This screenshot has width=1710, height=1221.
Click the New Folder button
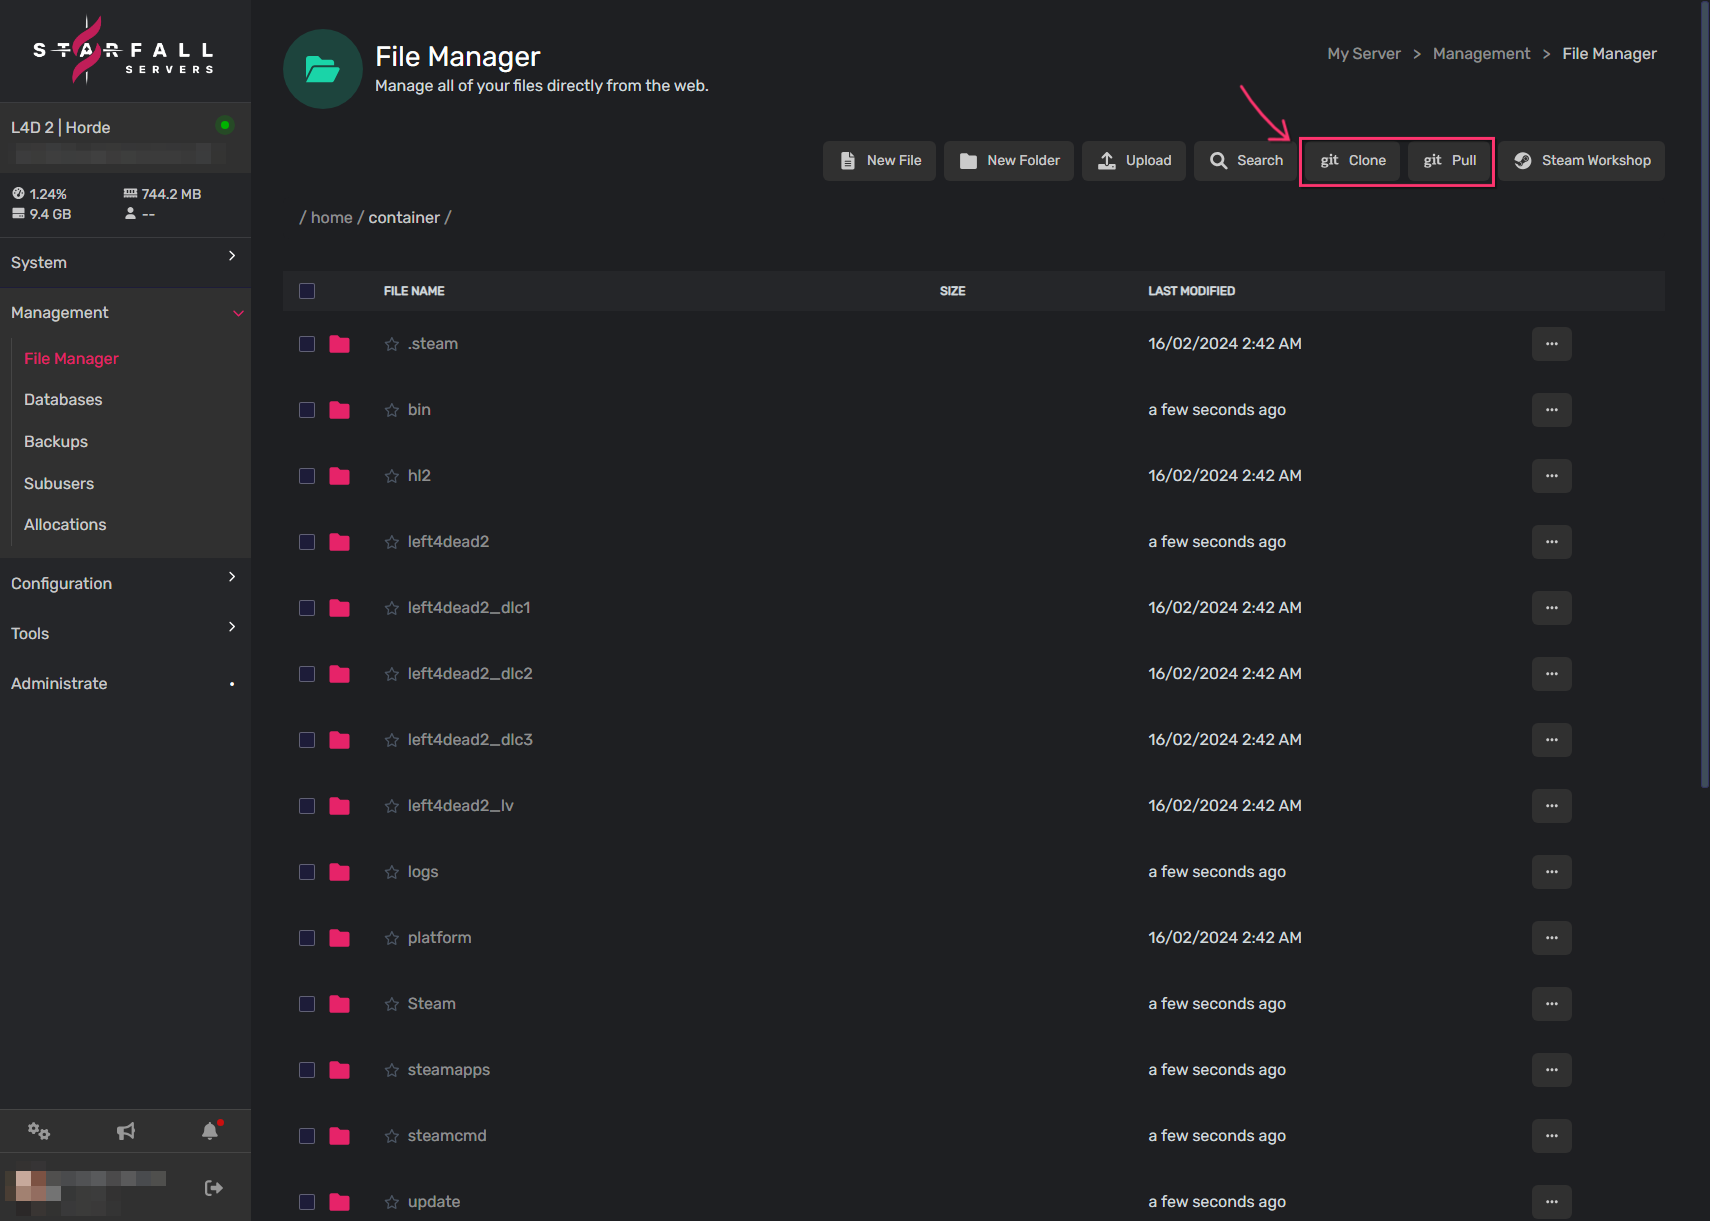(x=1009, y=161)
